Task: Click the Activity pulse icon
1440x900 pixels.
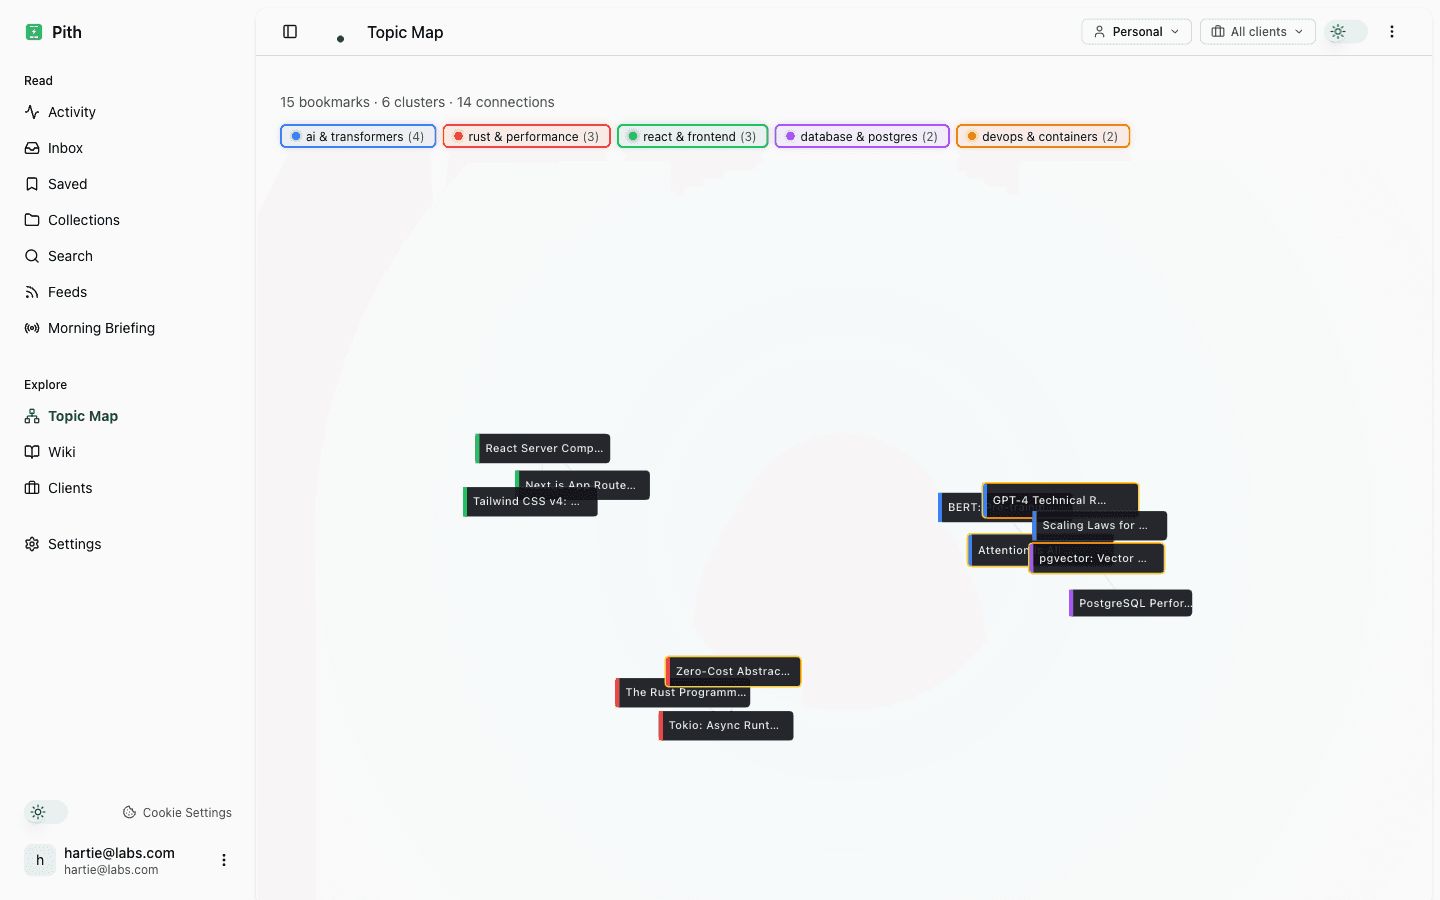Action: click(32, 112)
